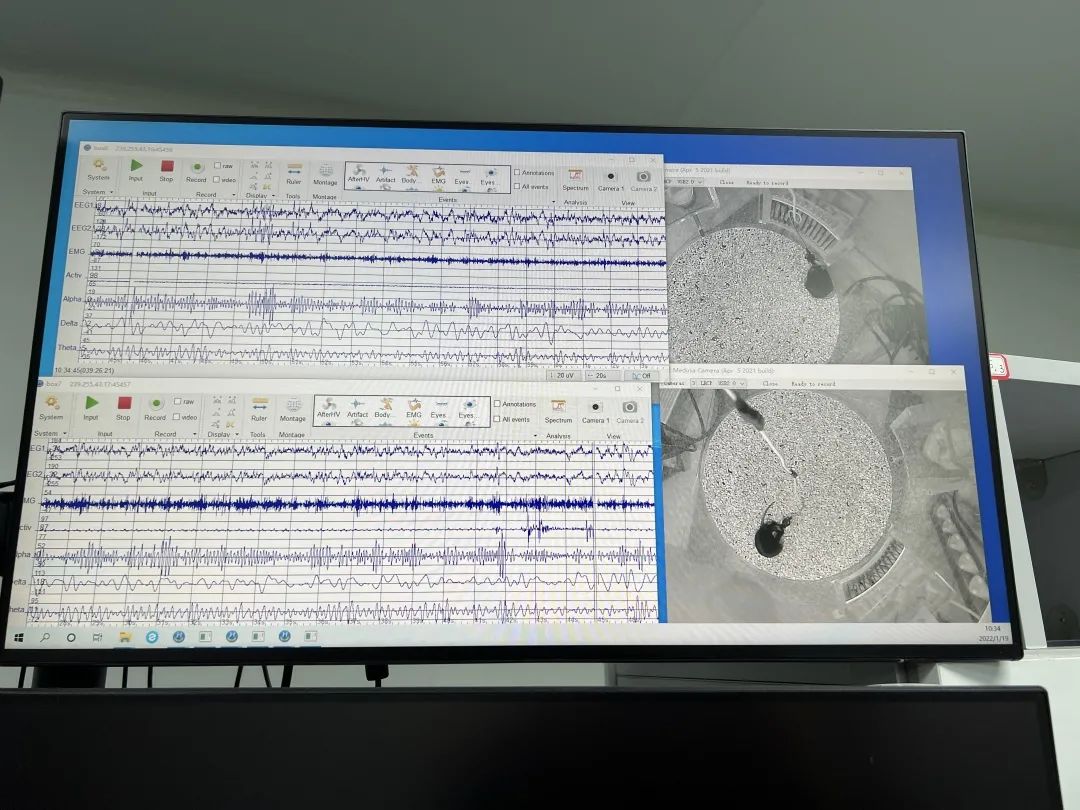
Task: Mark AfterHV event in lower window
Action: [329, 408]
